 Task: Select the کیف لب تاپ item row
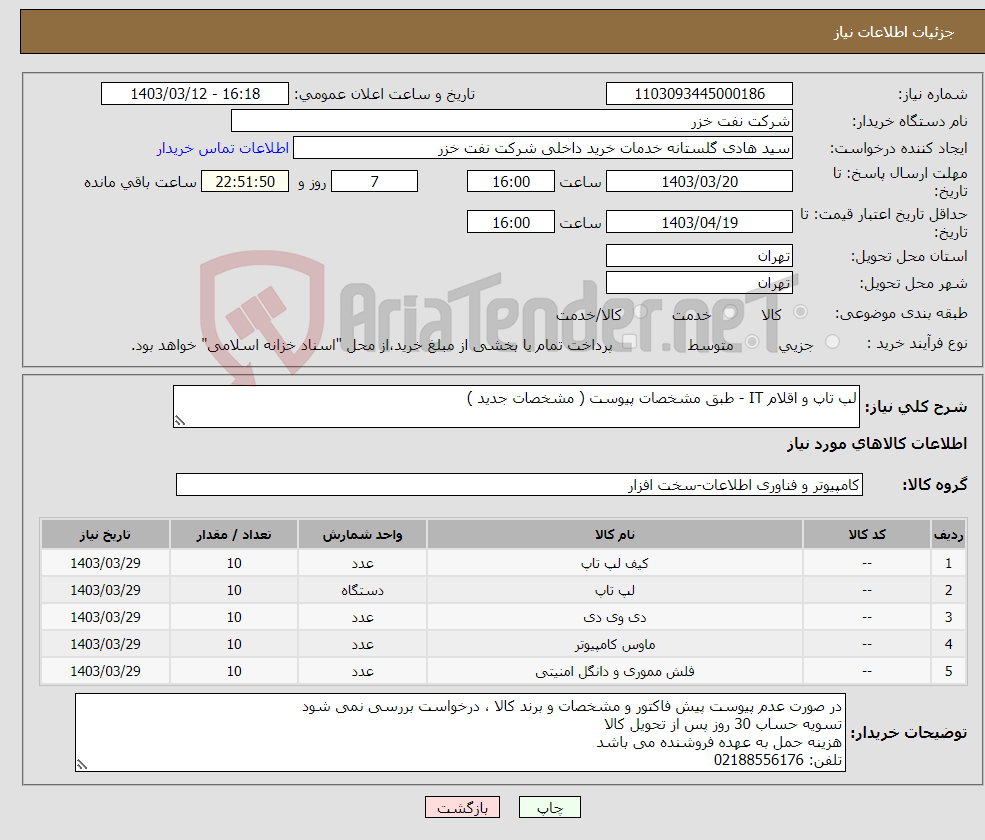pyautogui.click(x=503, y=563)
